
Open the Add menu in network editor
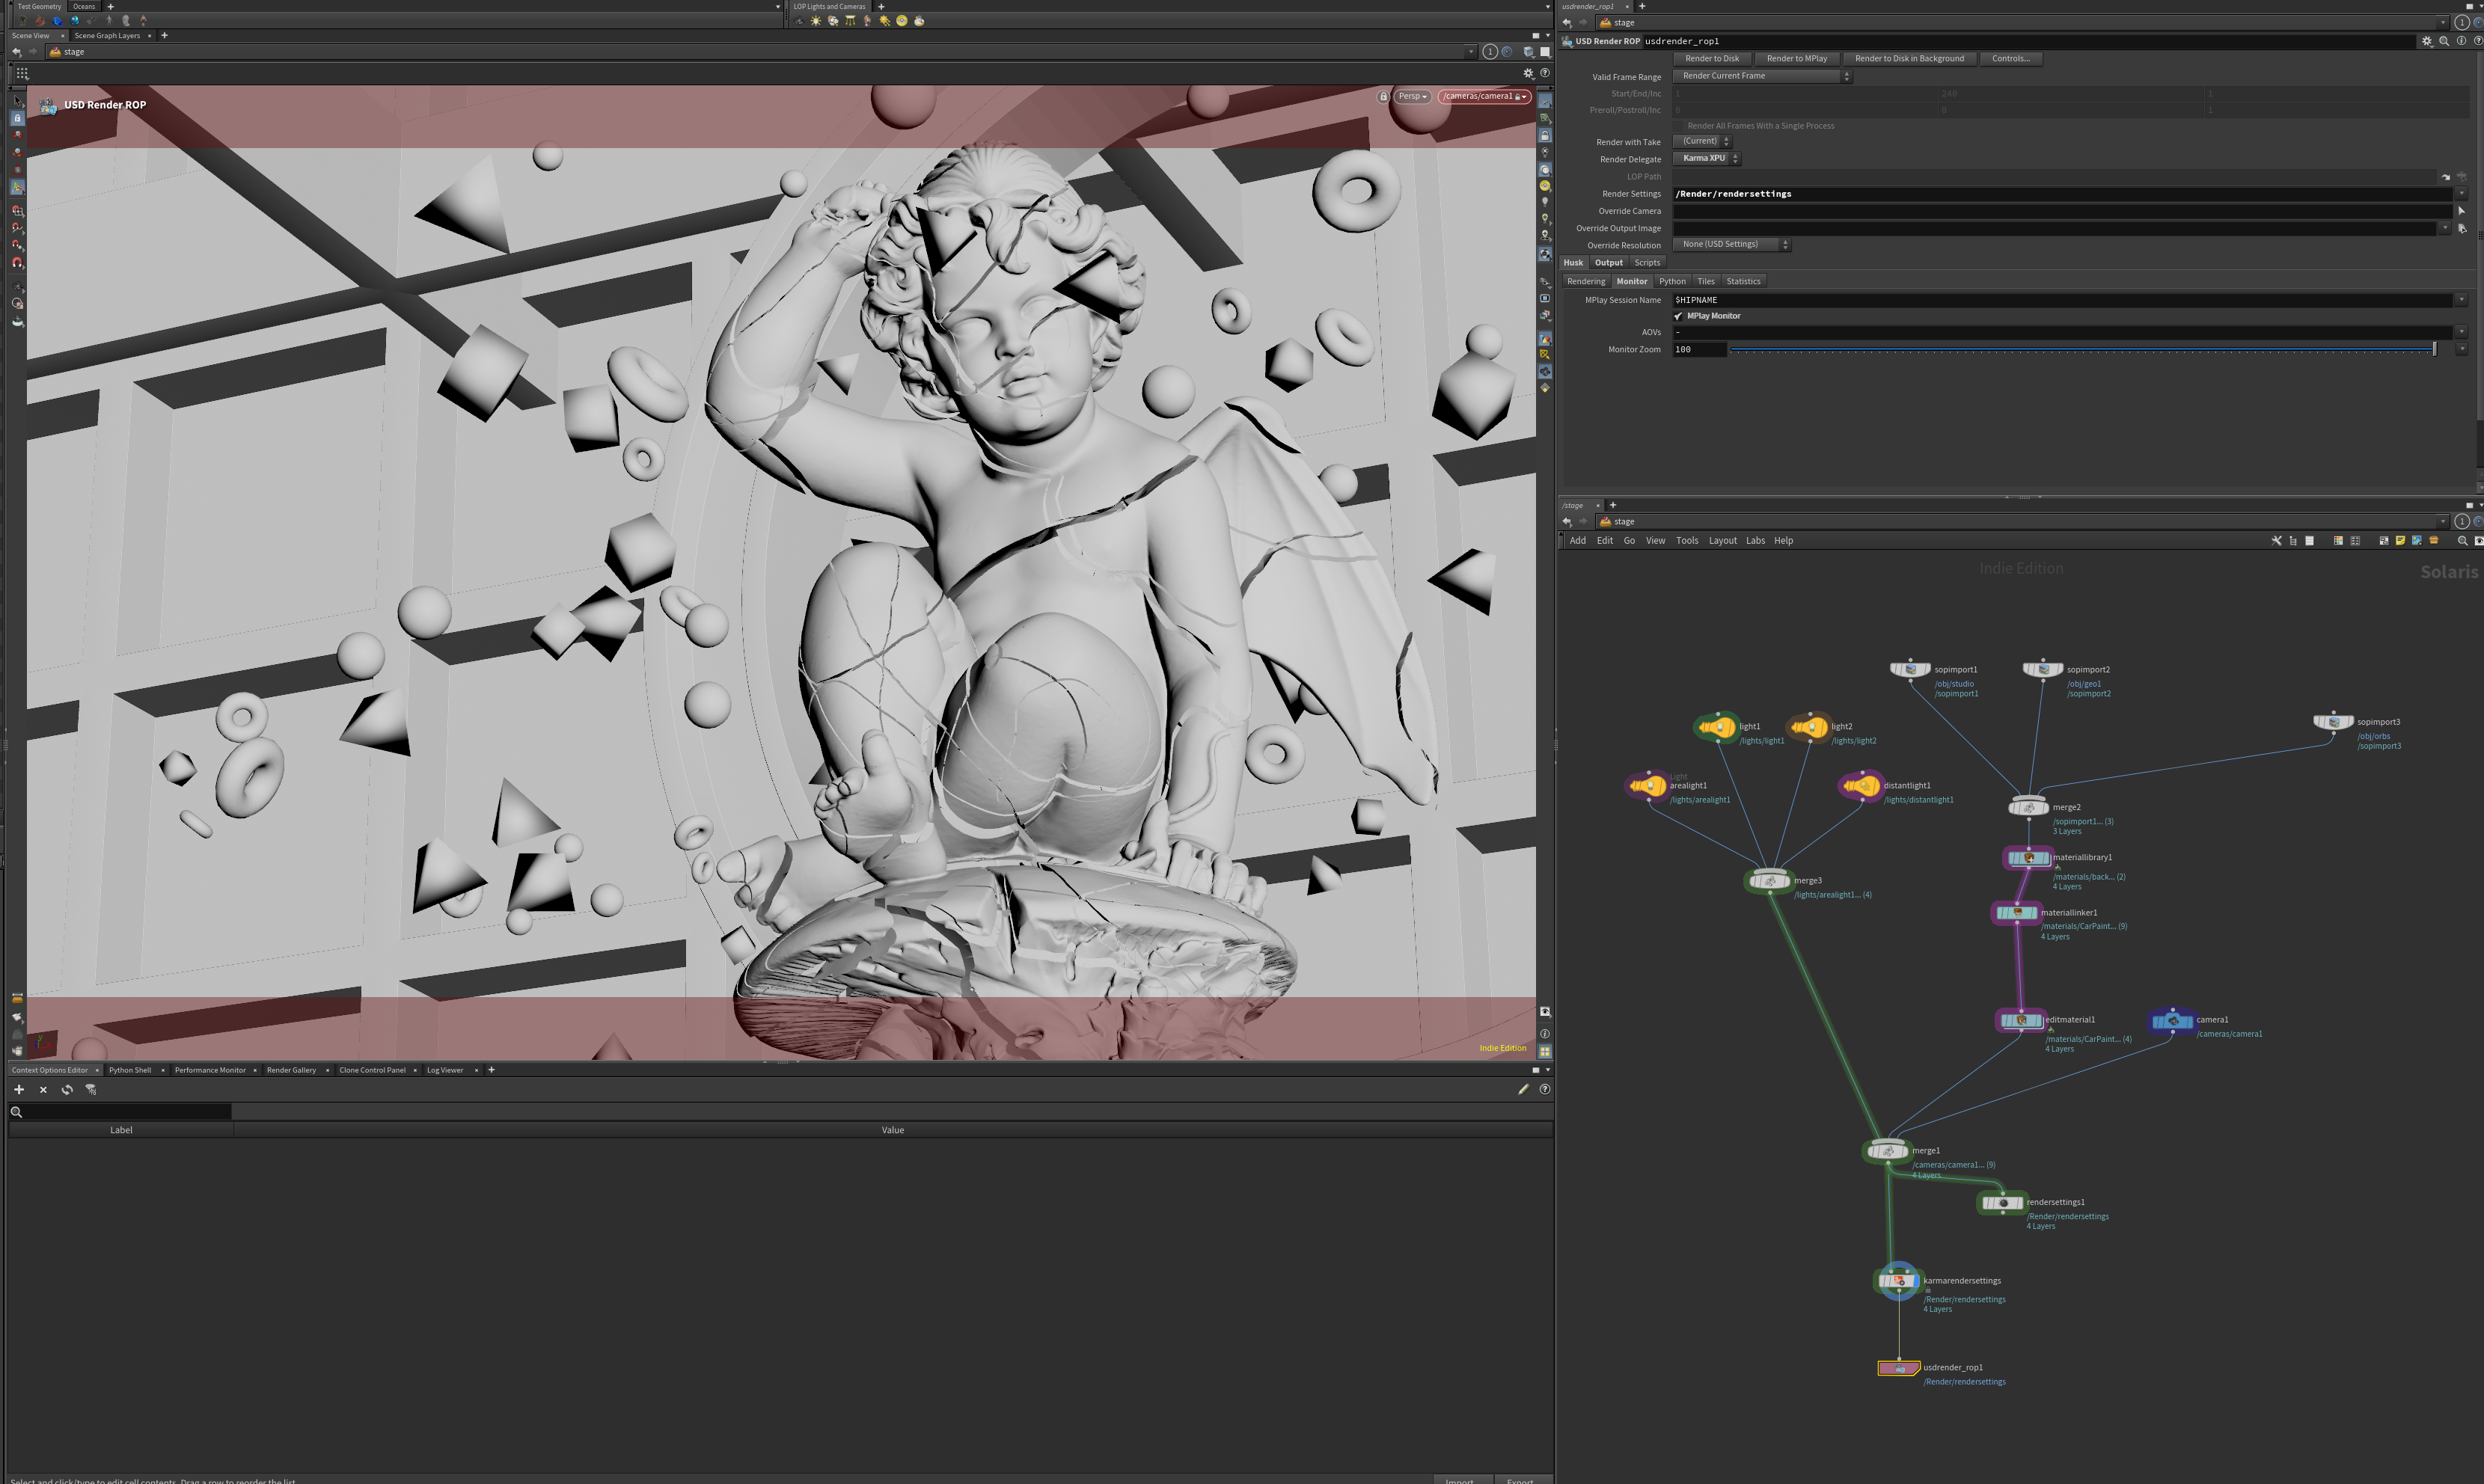1578,541
